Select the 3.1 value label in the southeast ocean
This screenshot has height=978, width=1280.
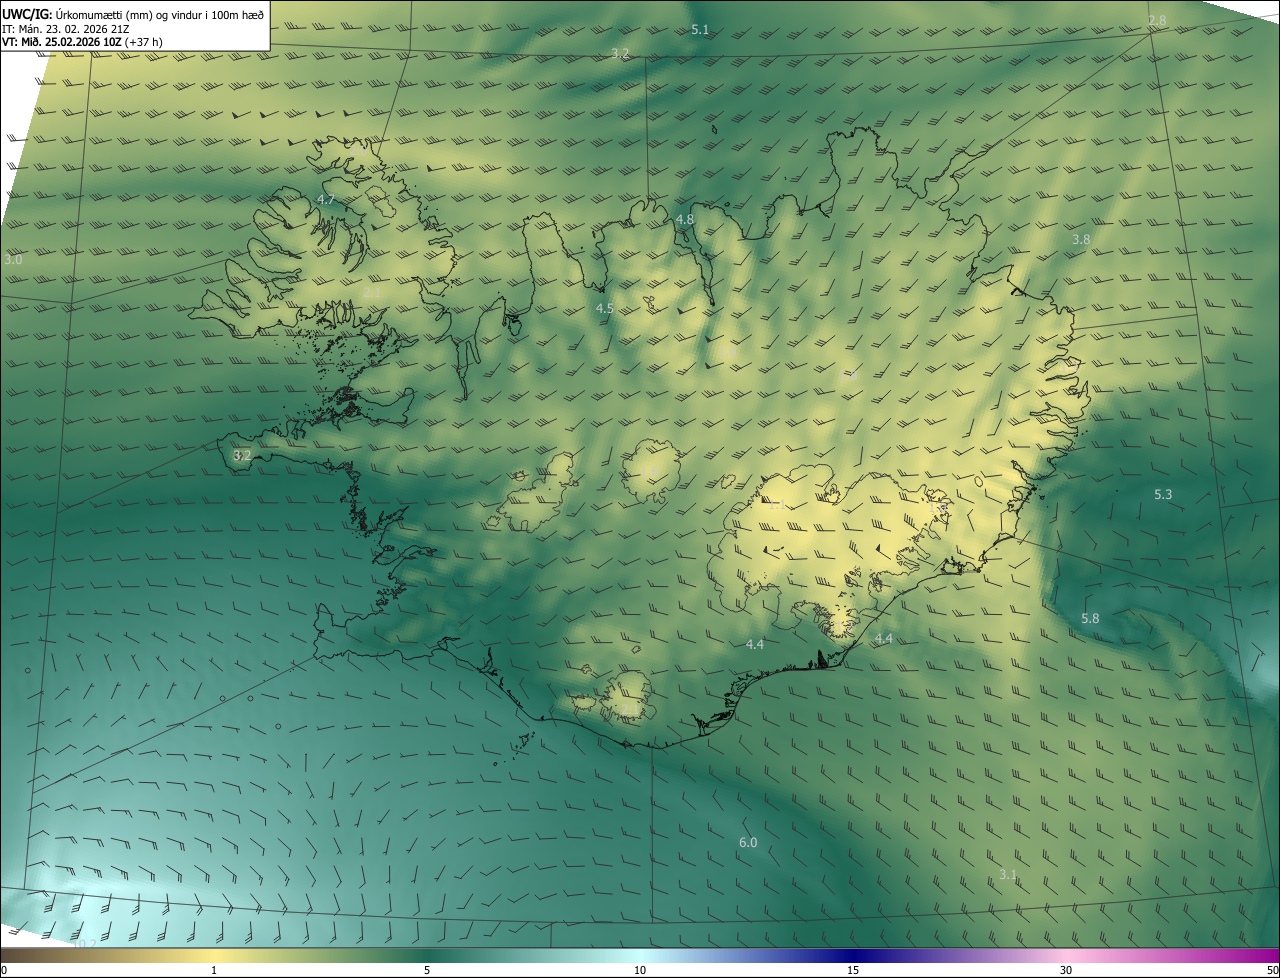click(1008, 874)
